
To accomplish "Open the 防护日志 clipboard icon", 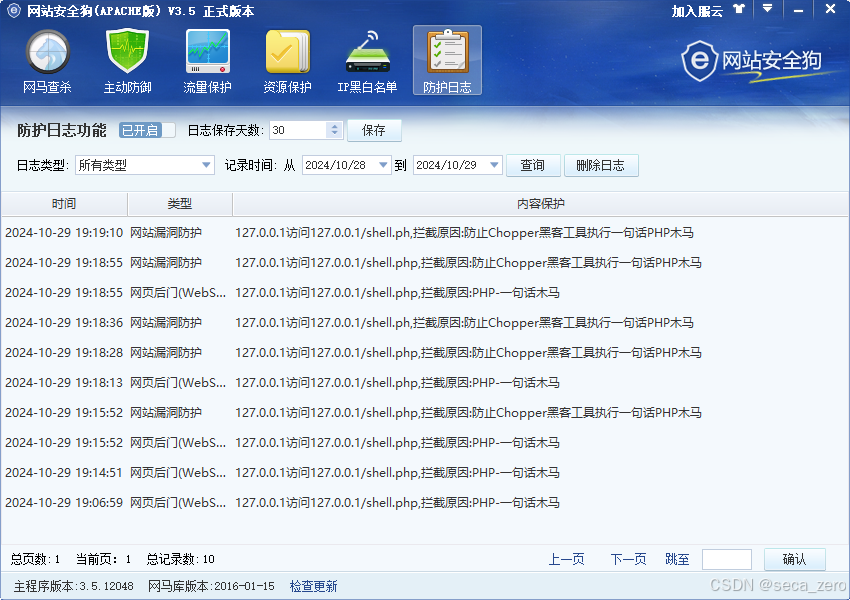I will pos(447,60).
